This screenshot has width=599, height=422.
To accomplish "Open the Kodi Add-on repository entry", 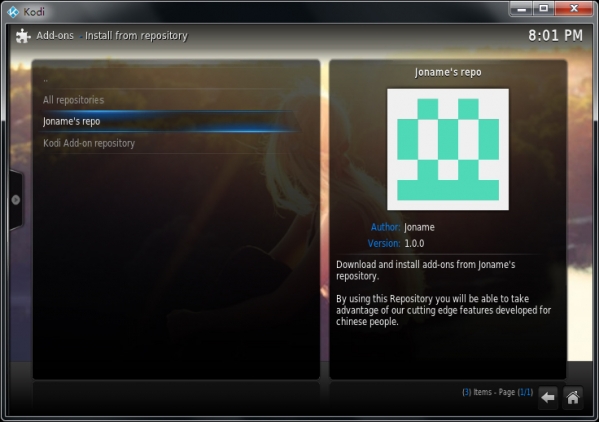I will click(168, 143).
